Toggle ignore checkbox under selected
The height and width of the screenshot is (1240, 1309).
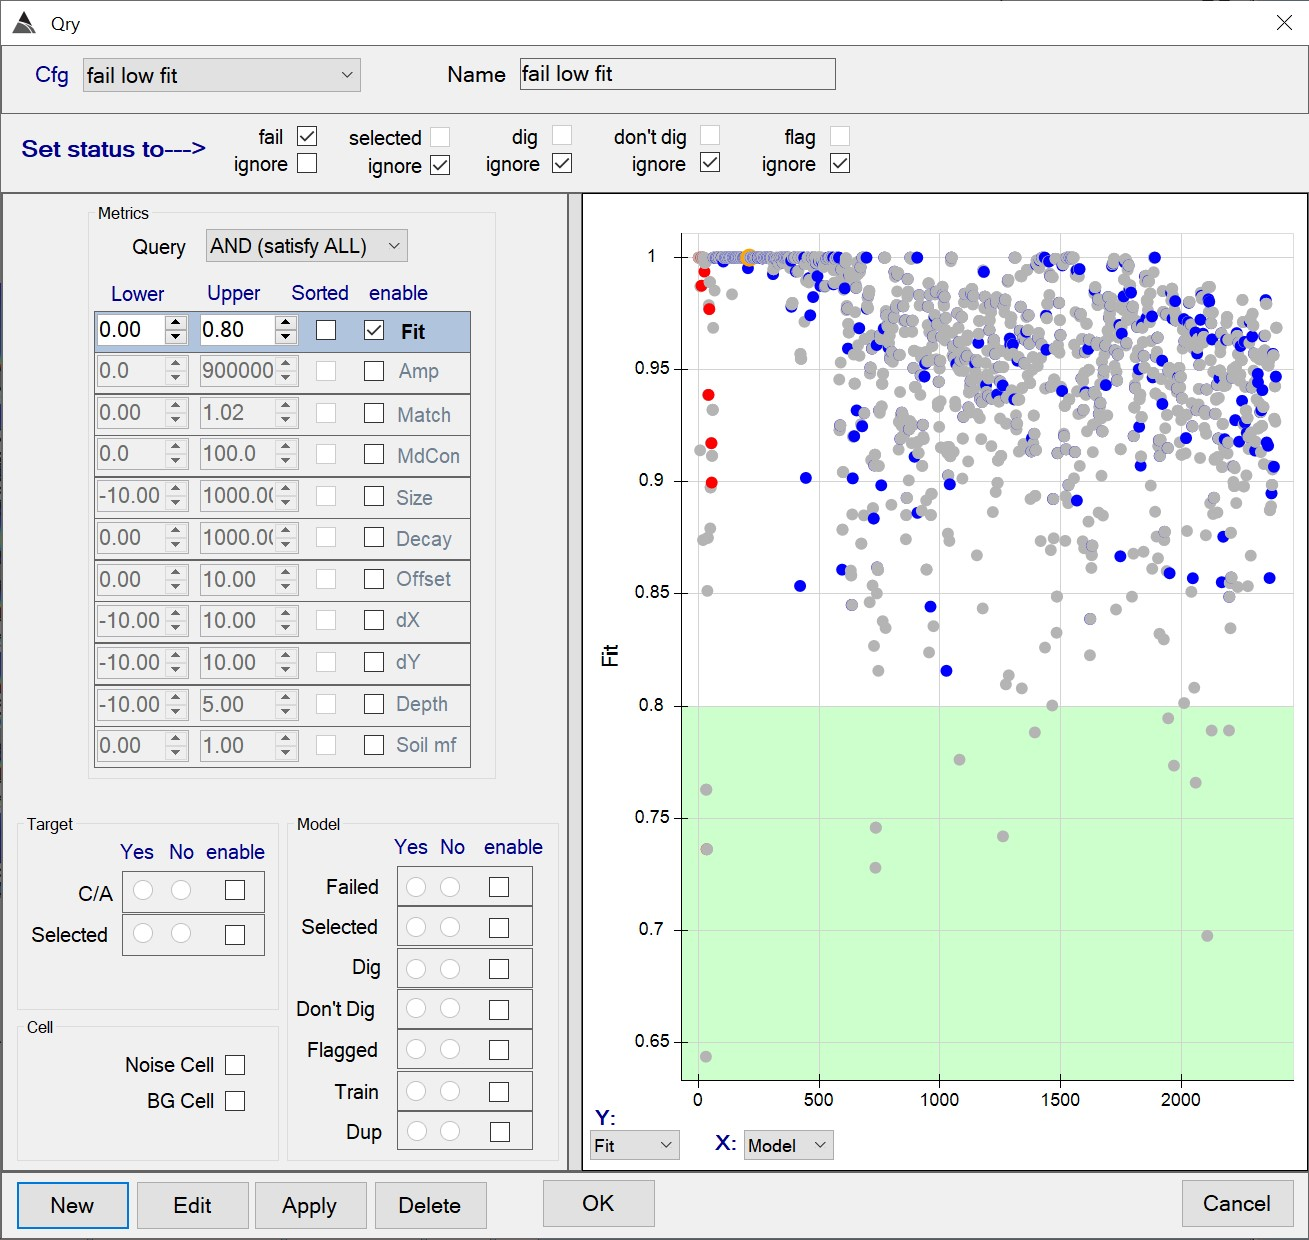point(440,165)
